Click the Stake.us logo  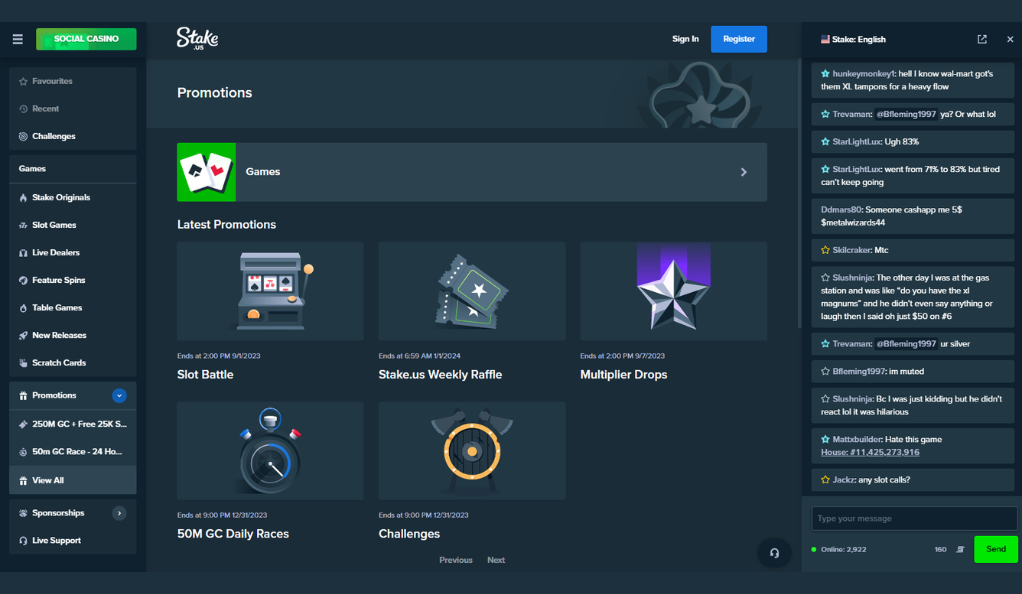coord(197,38)
